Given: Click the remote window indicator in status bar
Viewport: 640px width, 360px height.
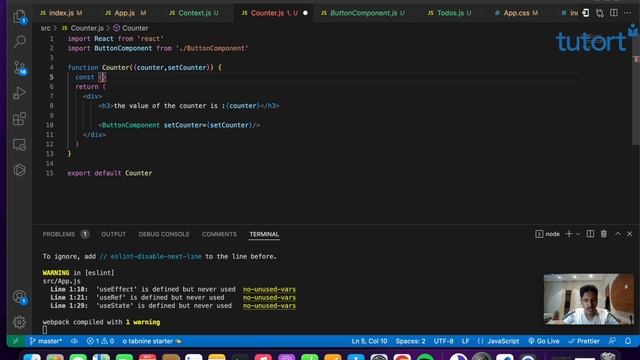Looking at the screenshot, I should pyautogui.click(x=16, y=341).
